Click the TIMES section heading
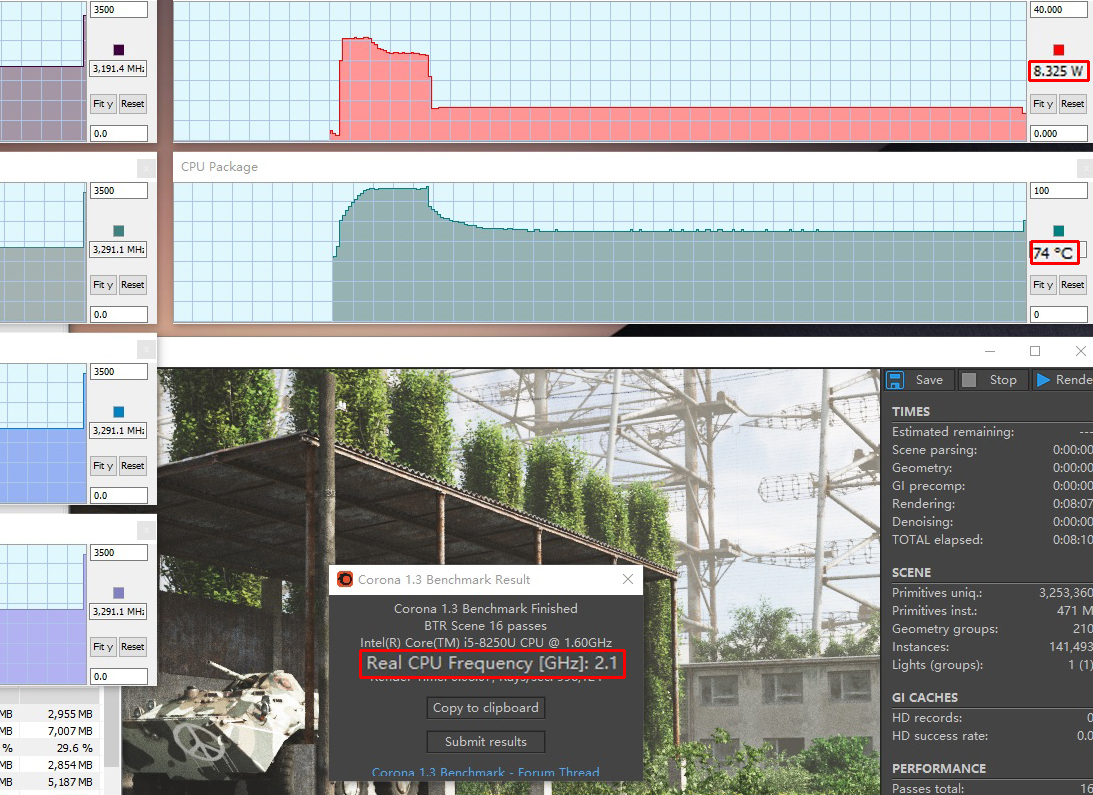Screen dimensions: 1093x795 coord(911,411)
